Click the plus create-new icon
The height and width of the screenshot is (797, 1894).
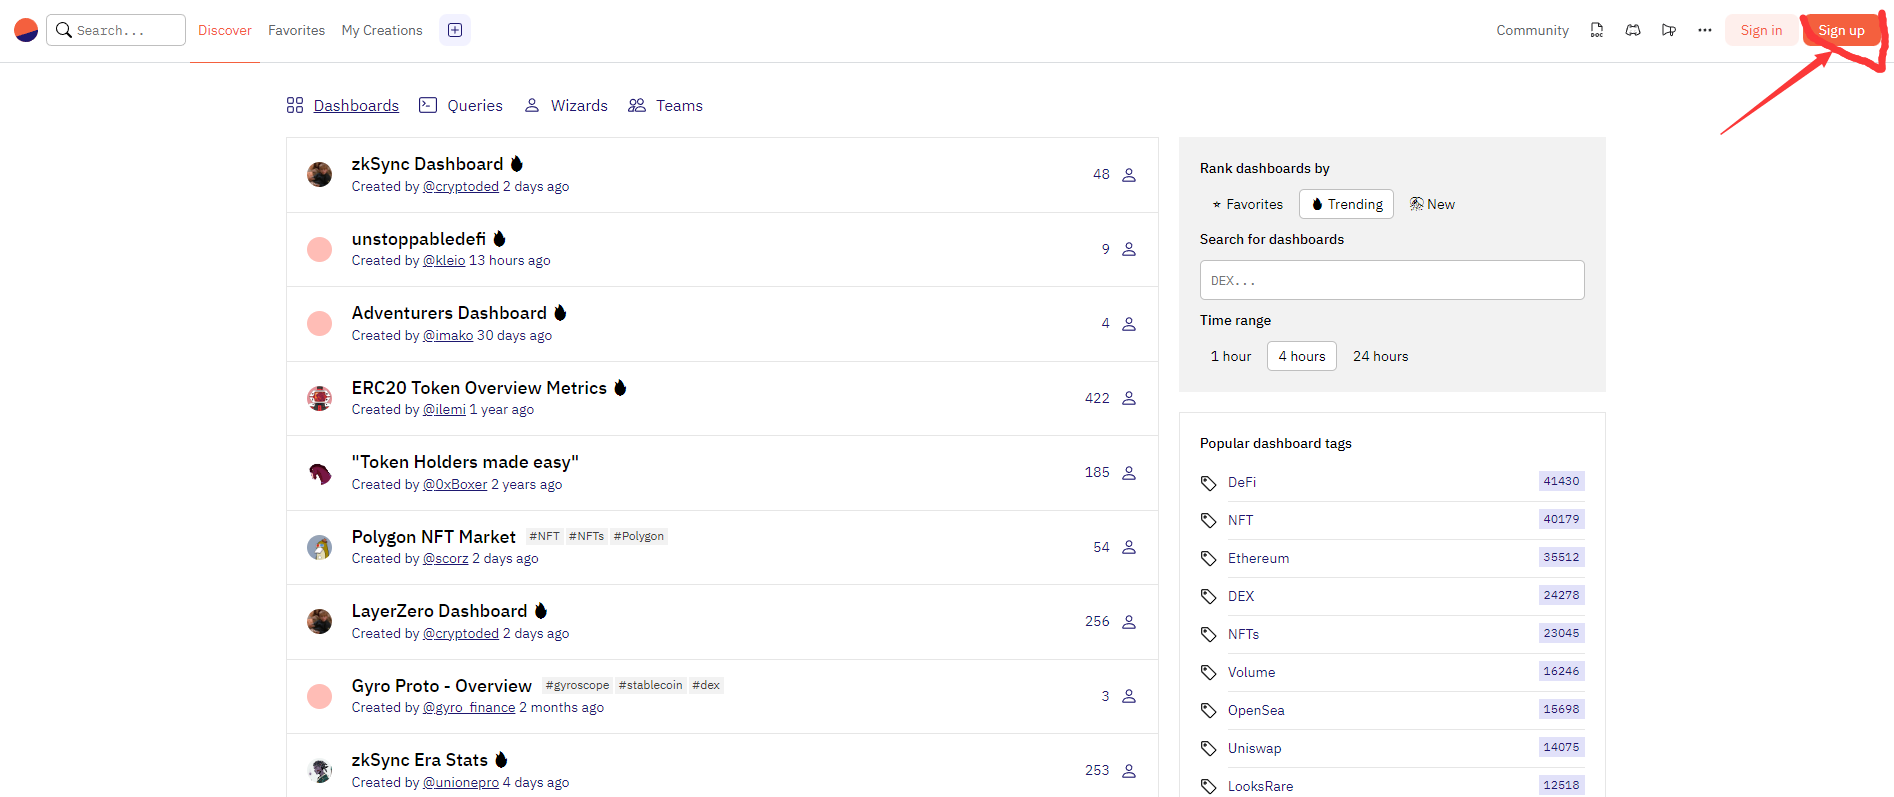click(x=455, y=30)
